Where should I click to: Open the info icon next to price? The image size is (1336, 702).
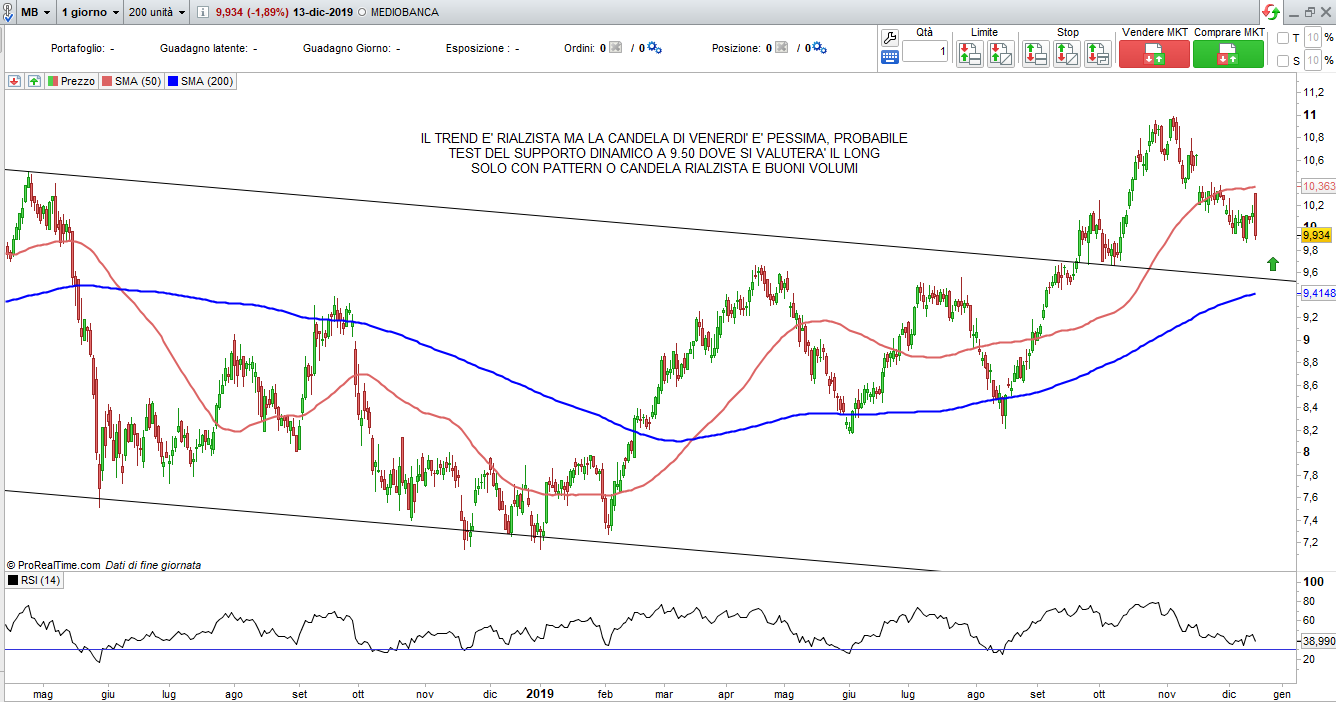(x=203, y=13)
